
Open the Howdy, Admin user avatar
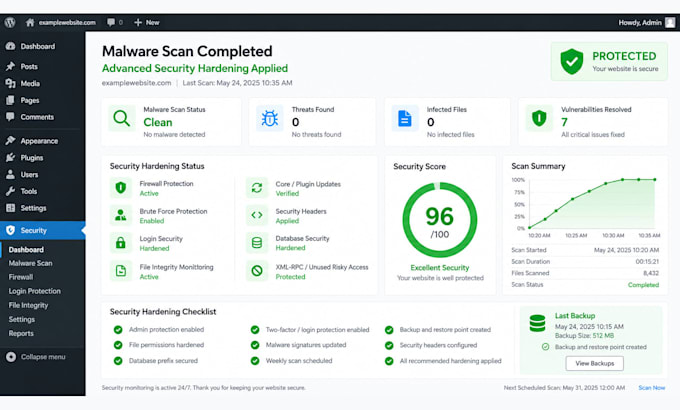click(670, 23)
